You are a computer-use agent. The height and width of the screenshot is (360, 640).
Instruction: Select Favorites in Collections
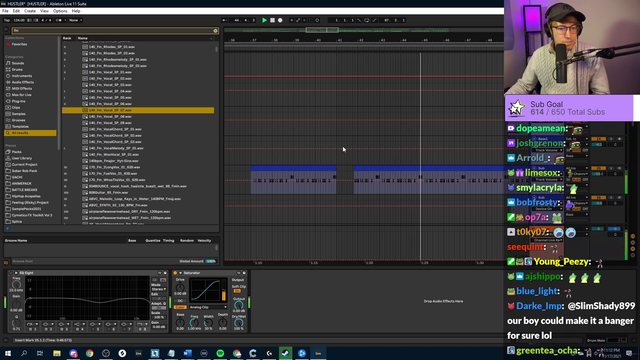click(x=19, y=44)
